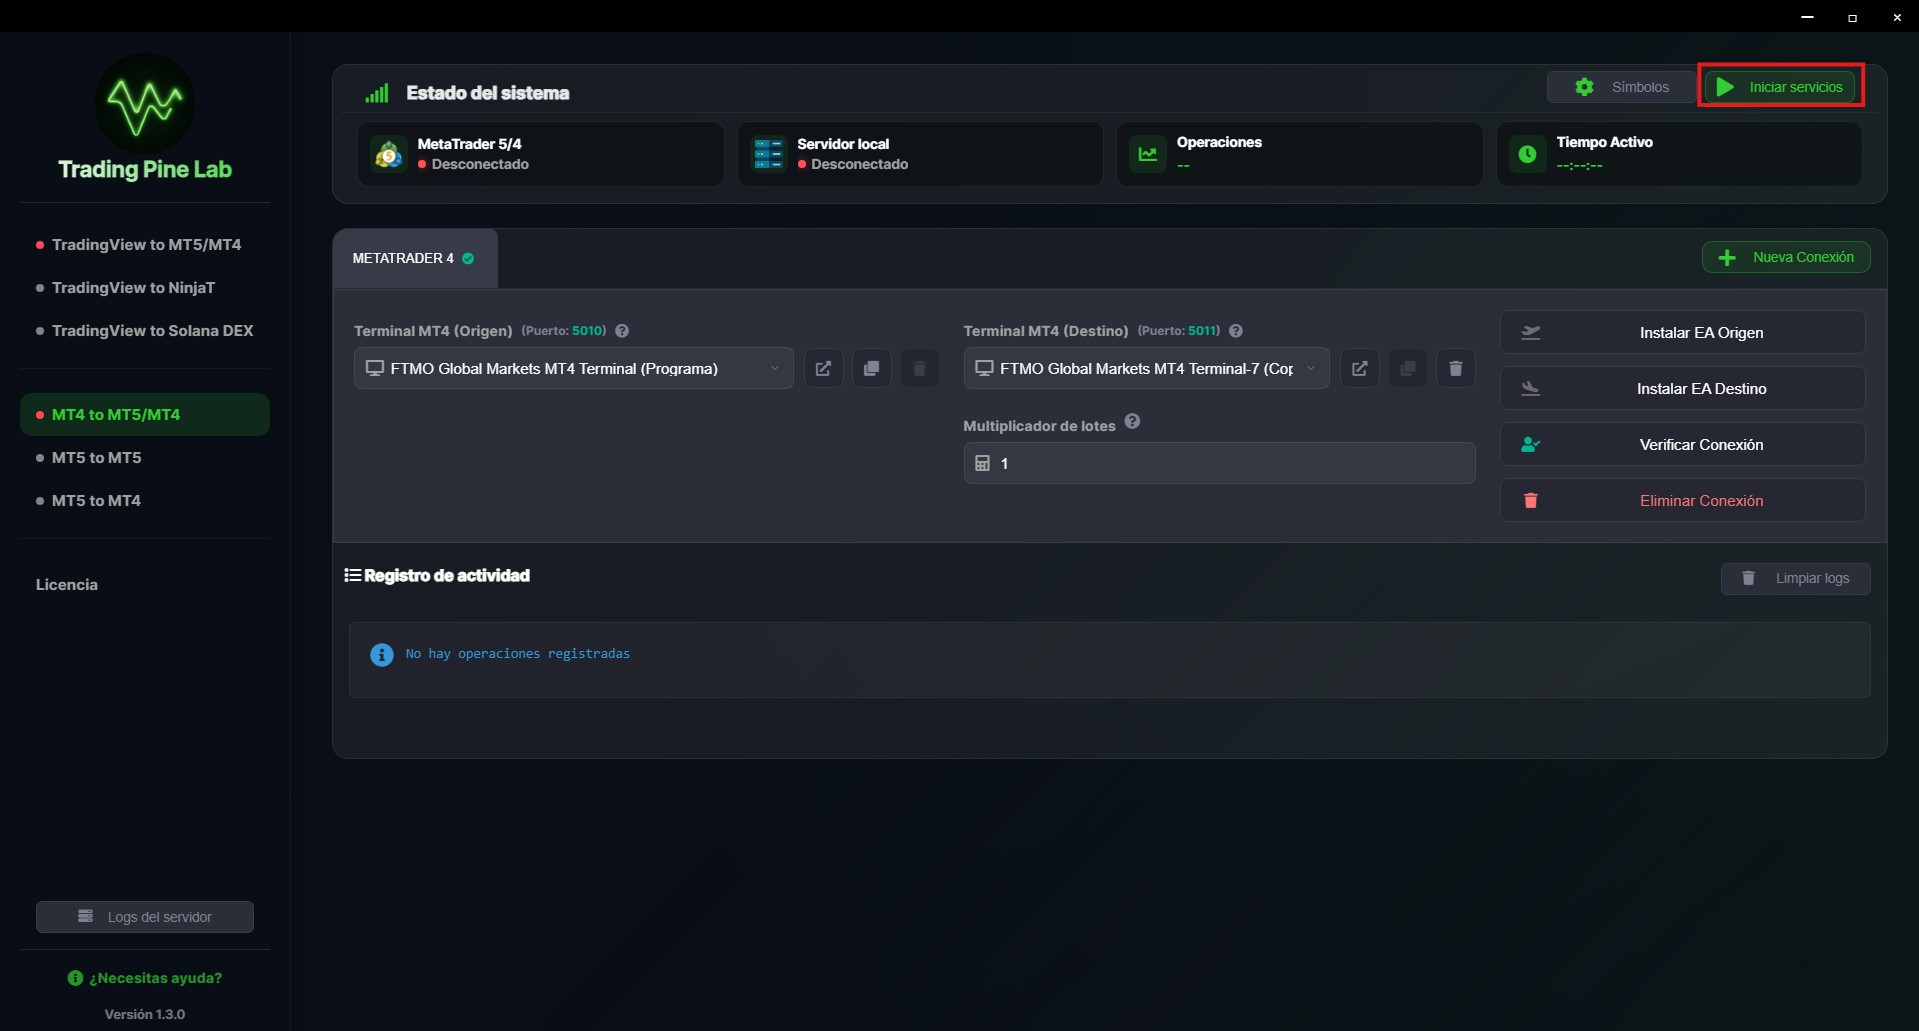Image resolution: width=1919 pixels, height=1031 pixels.
Task: Click the Multiplicador de lotes input field
Action: coord(1218,463)
